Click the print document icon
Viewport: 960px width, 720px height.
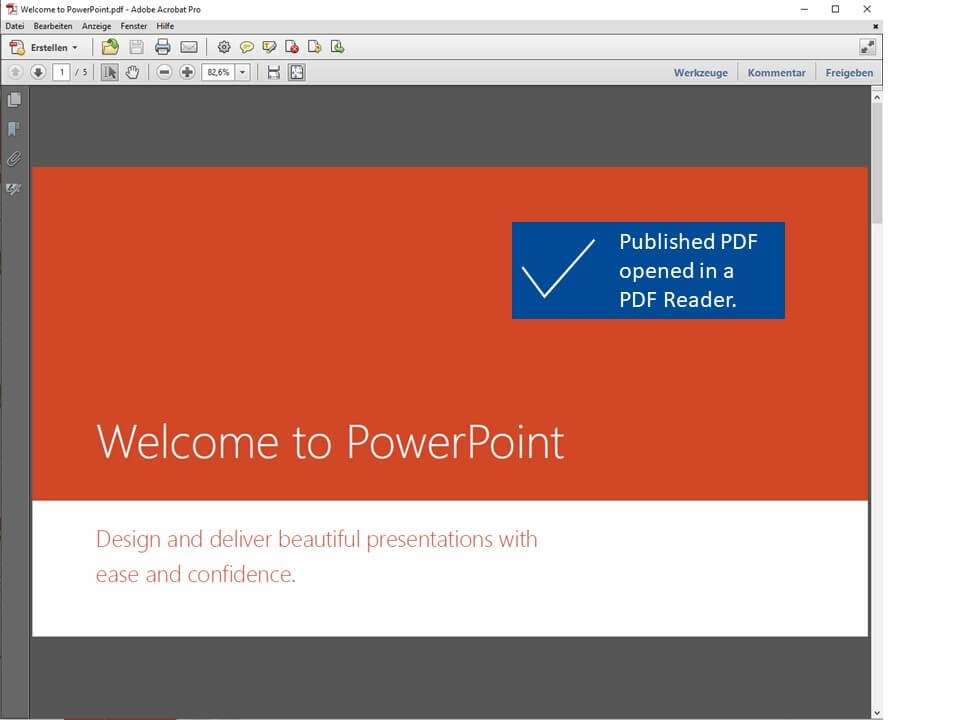[x=162, y=47]
